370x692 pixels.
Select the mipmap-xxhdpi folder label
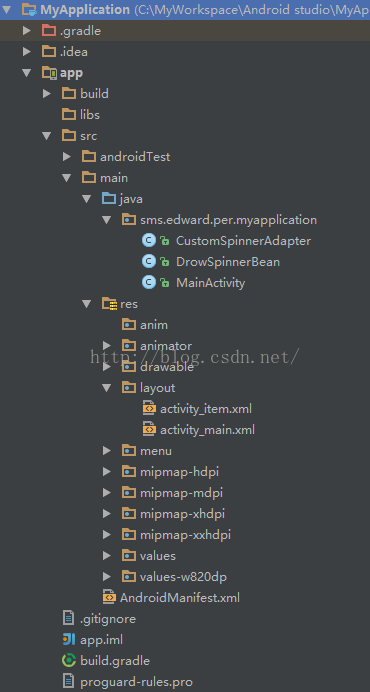(185, 535)
